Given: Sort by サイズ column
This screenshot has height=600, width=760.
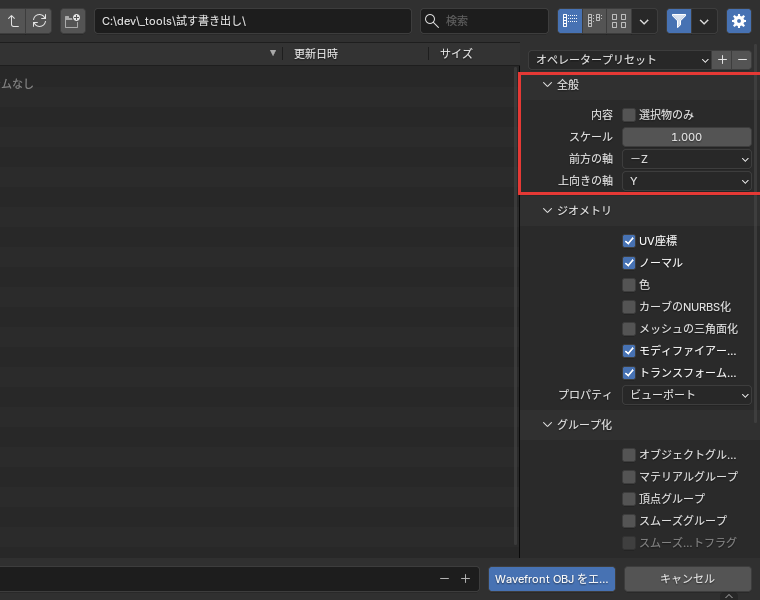Looking at the screenshot, I should pos(456,54).
